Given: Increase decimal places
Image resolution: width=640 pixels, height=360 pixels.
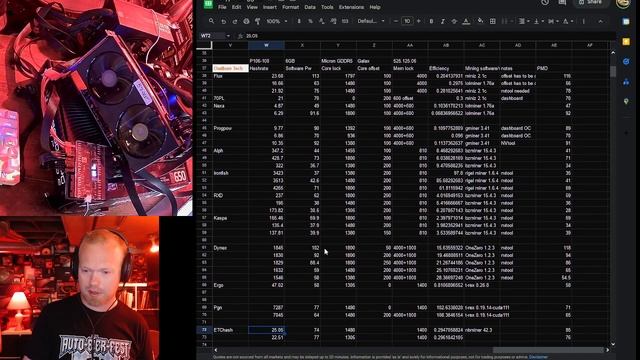Looking at the screenshot, I should 333,21.
